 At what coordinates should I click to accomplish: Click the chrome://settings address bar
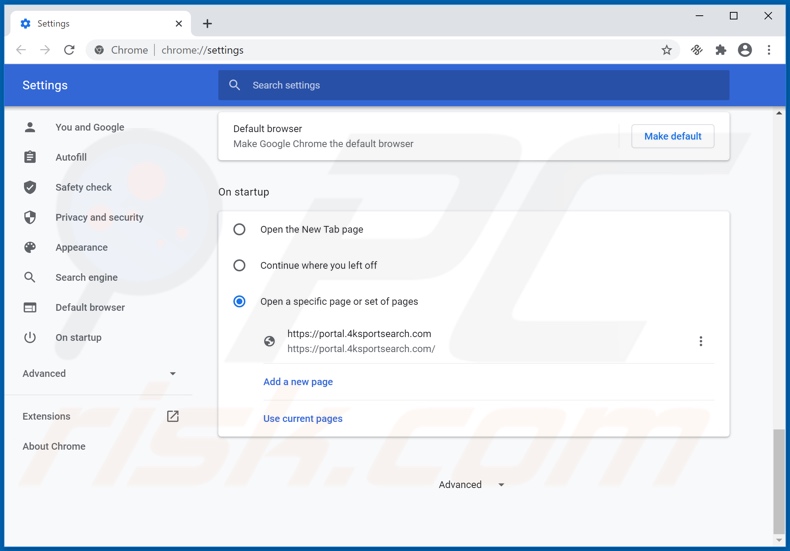[x=383, y=50]
